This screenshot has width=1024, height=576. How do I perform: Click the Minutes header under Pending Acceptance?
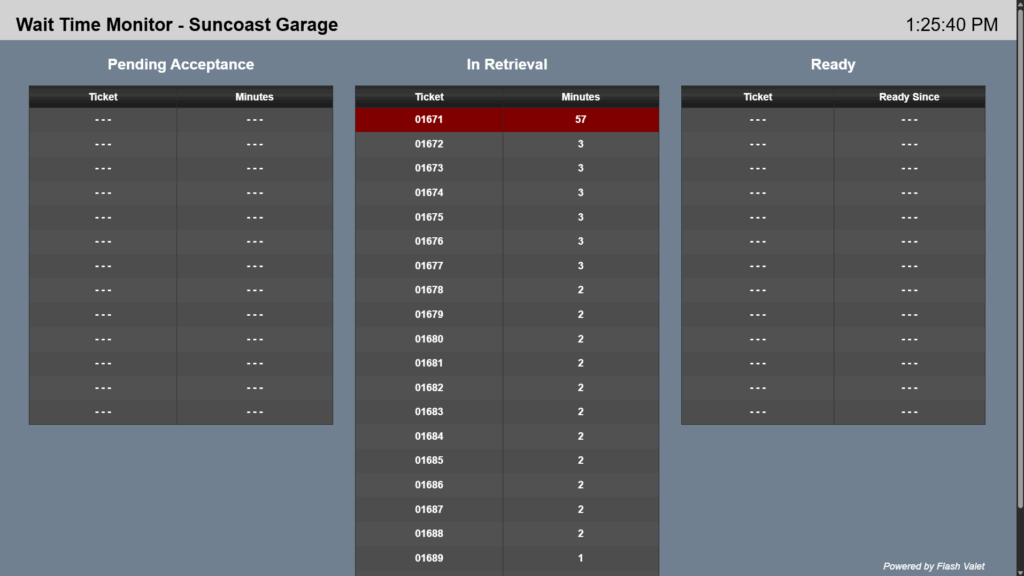[254, 97]
